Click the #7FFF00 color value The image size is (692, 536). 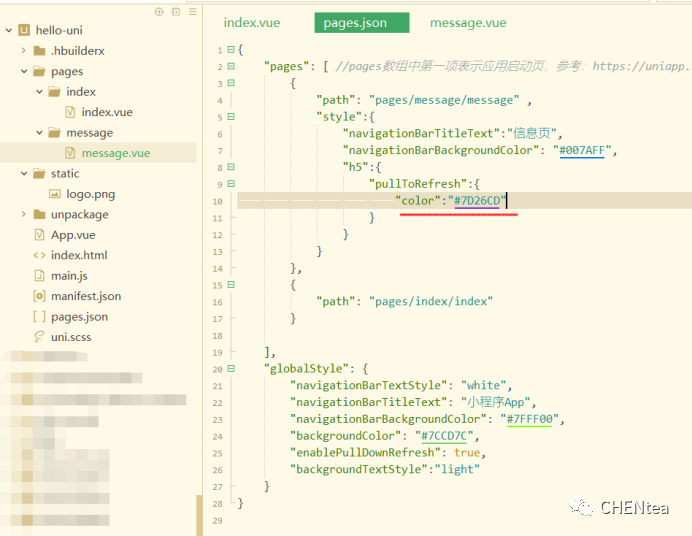[530, 419]
